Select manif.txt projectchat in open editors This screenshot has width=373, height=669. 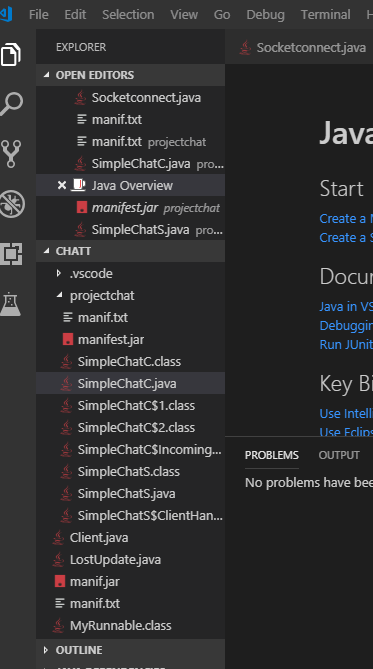(130, 141)
